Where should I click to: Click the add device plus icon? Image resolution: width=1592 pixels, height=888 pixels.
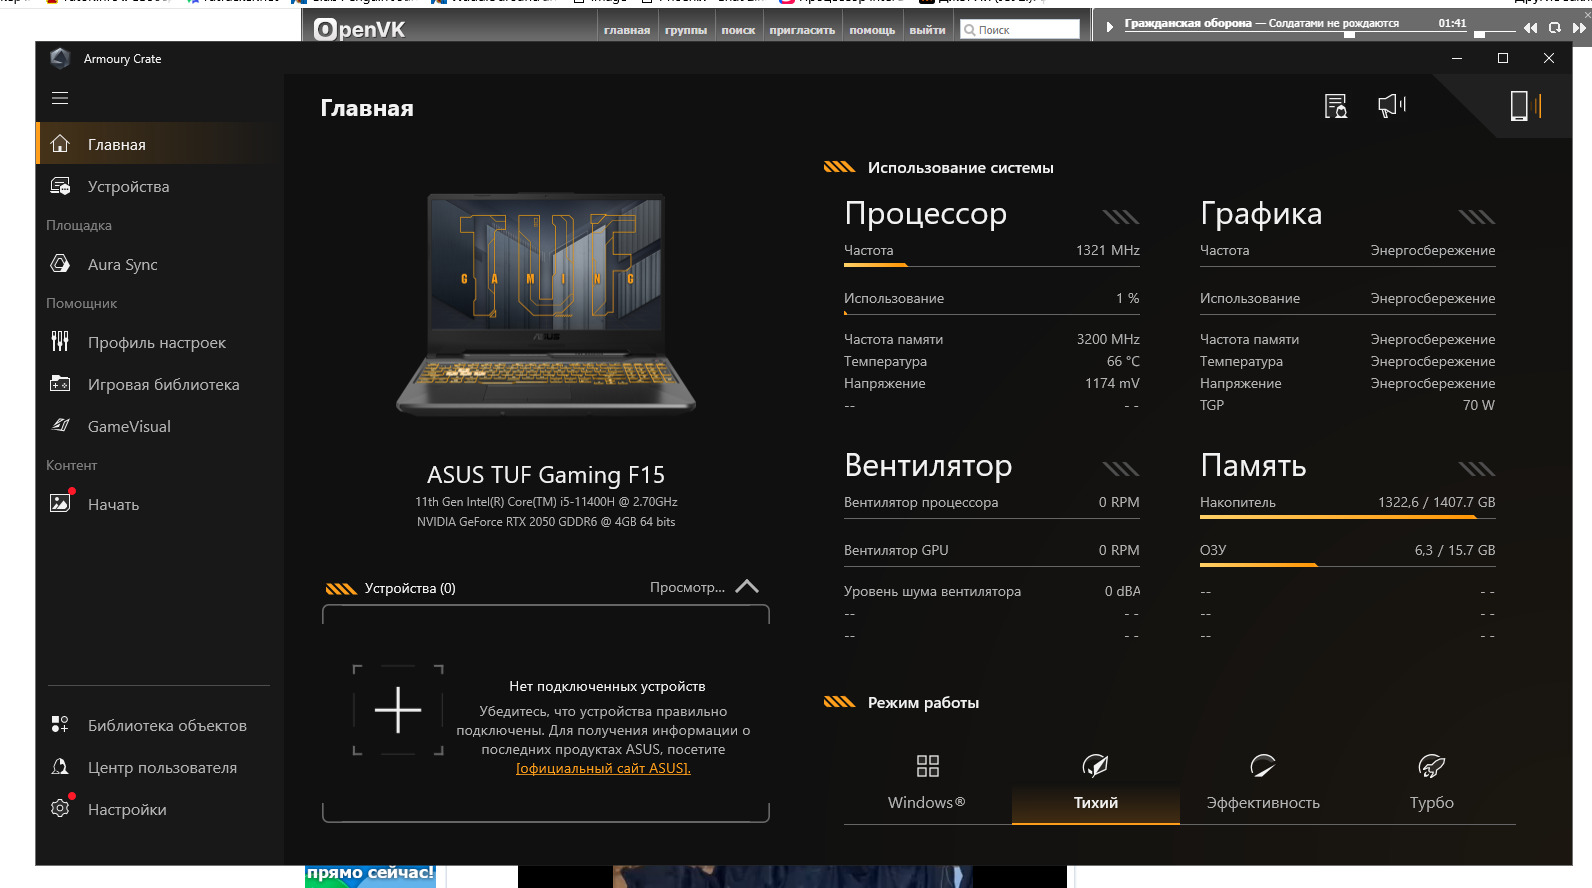398,710
